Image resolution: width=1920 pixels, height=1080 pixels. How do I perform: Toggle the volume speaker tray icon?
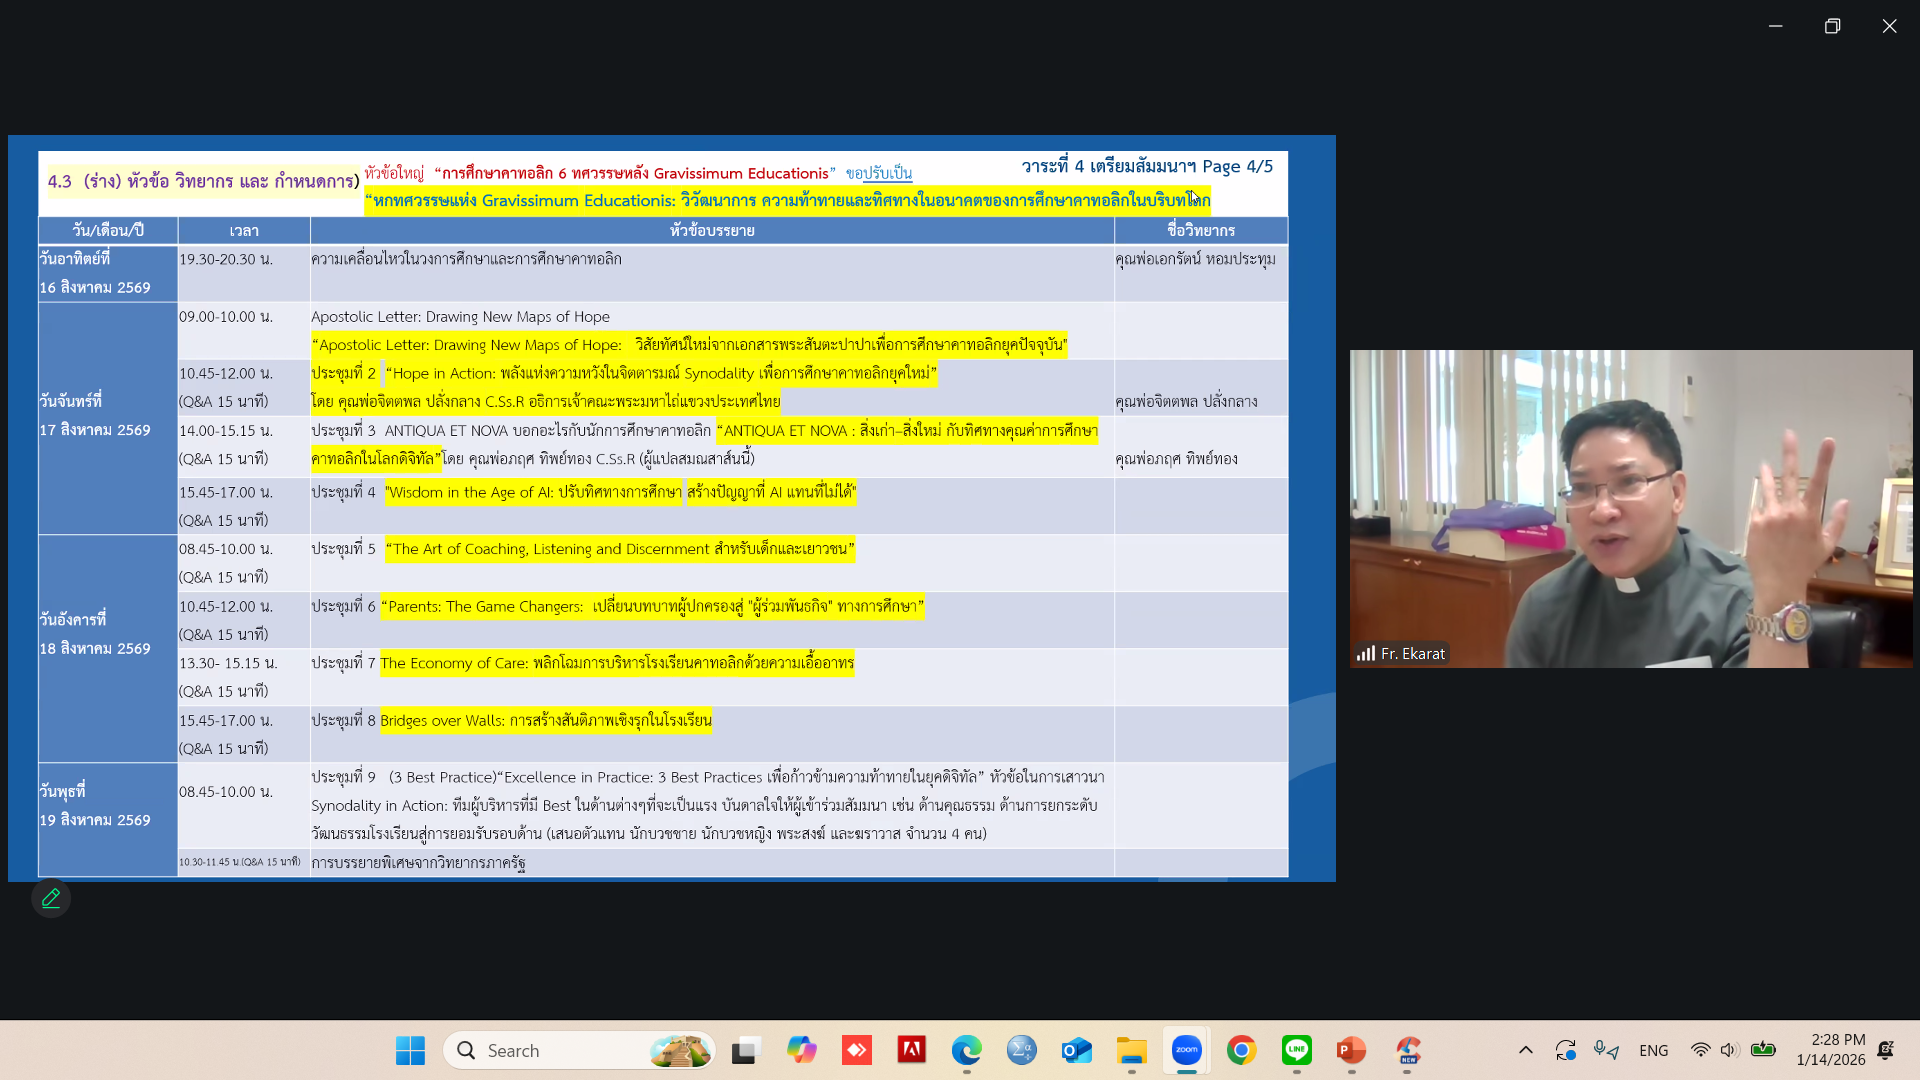pos(1729,1050)
